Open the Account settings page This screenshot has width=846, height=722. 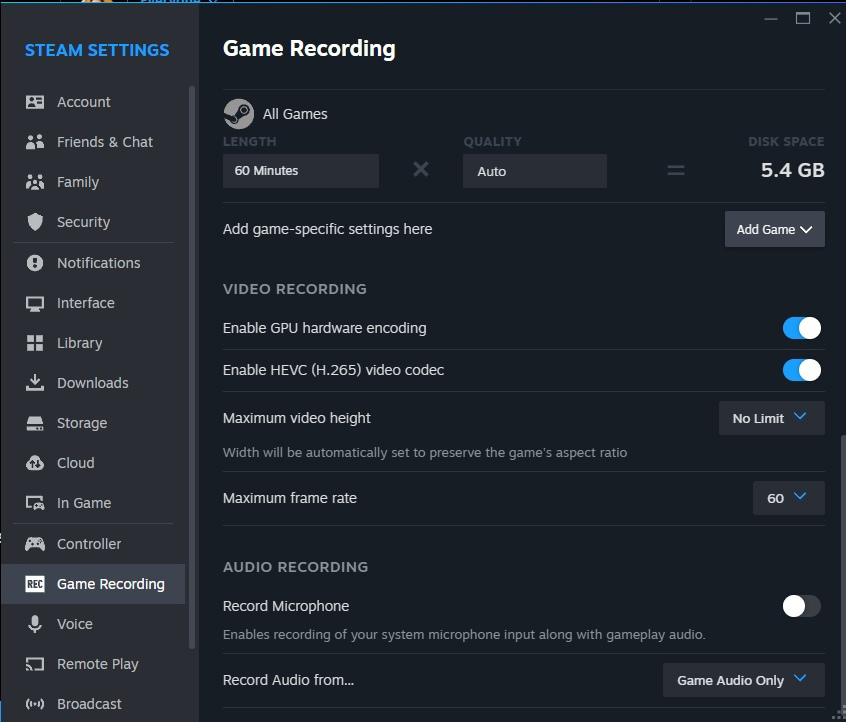click(x=93, y=102)
